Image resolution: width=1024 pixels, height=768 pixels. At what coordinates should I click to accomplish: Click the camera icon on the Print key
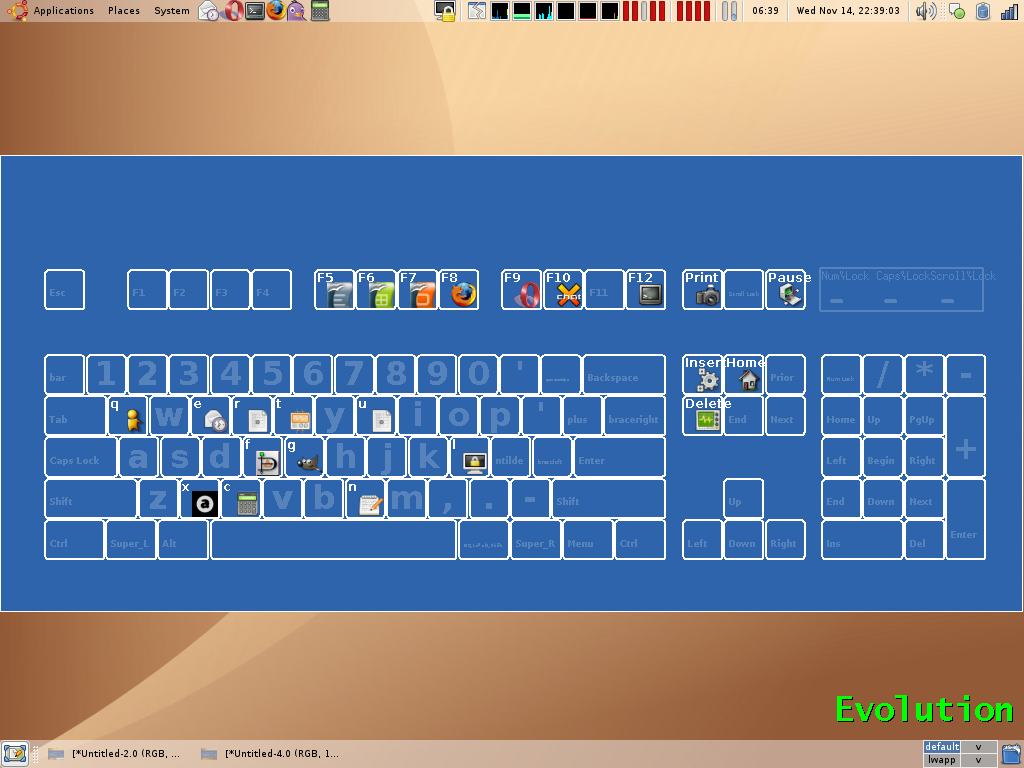[x=708, y=295]
